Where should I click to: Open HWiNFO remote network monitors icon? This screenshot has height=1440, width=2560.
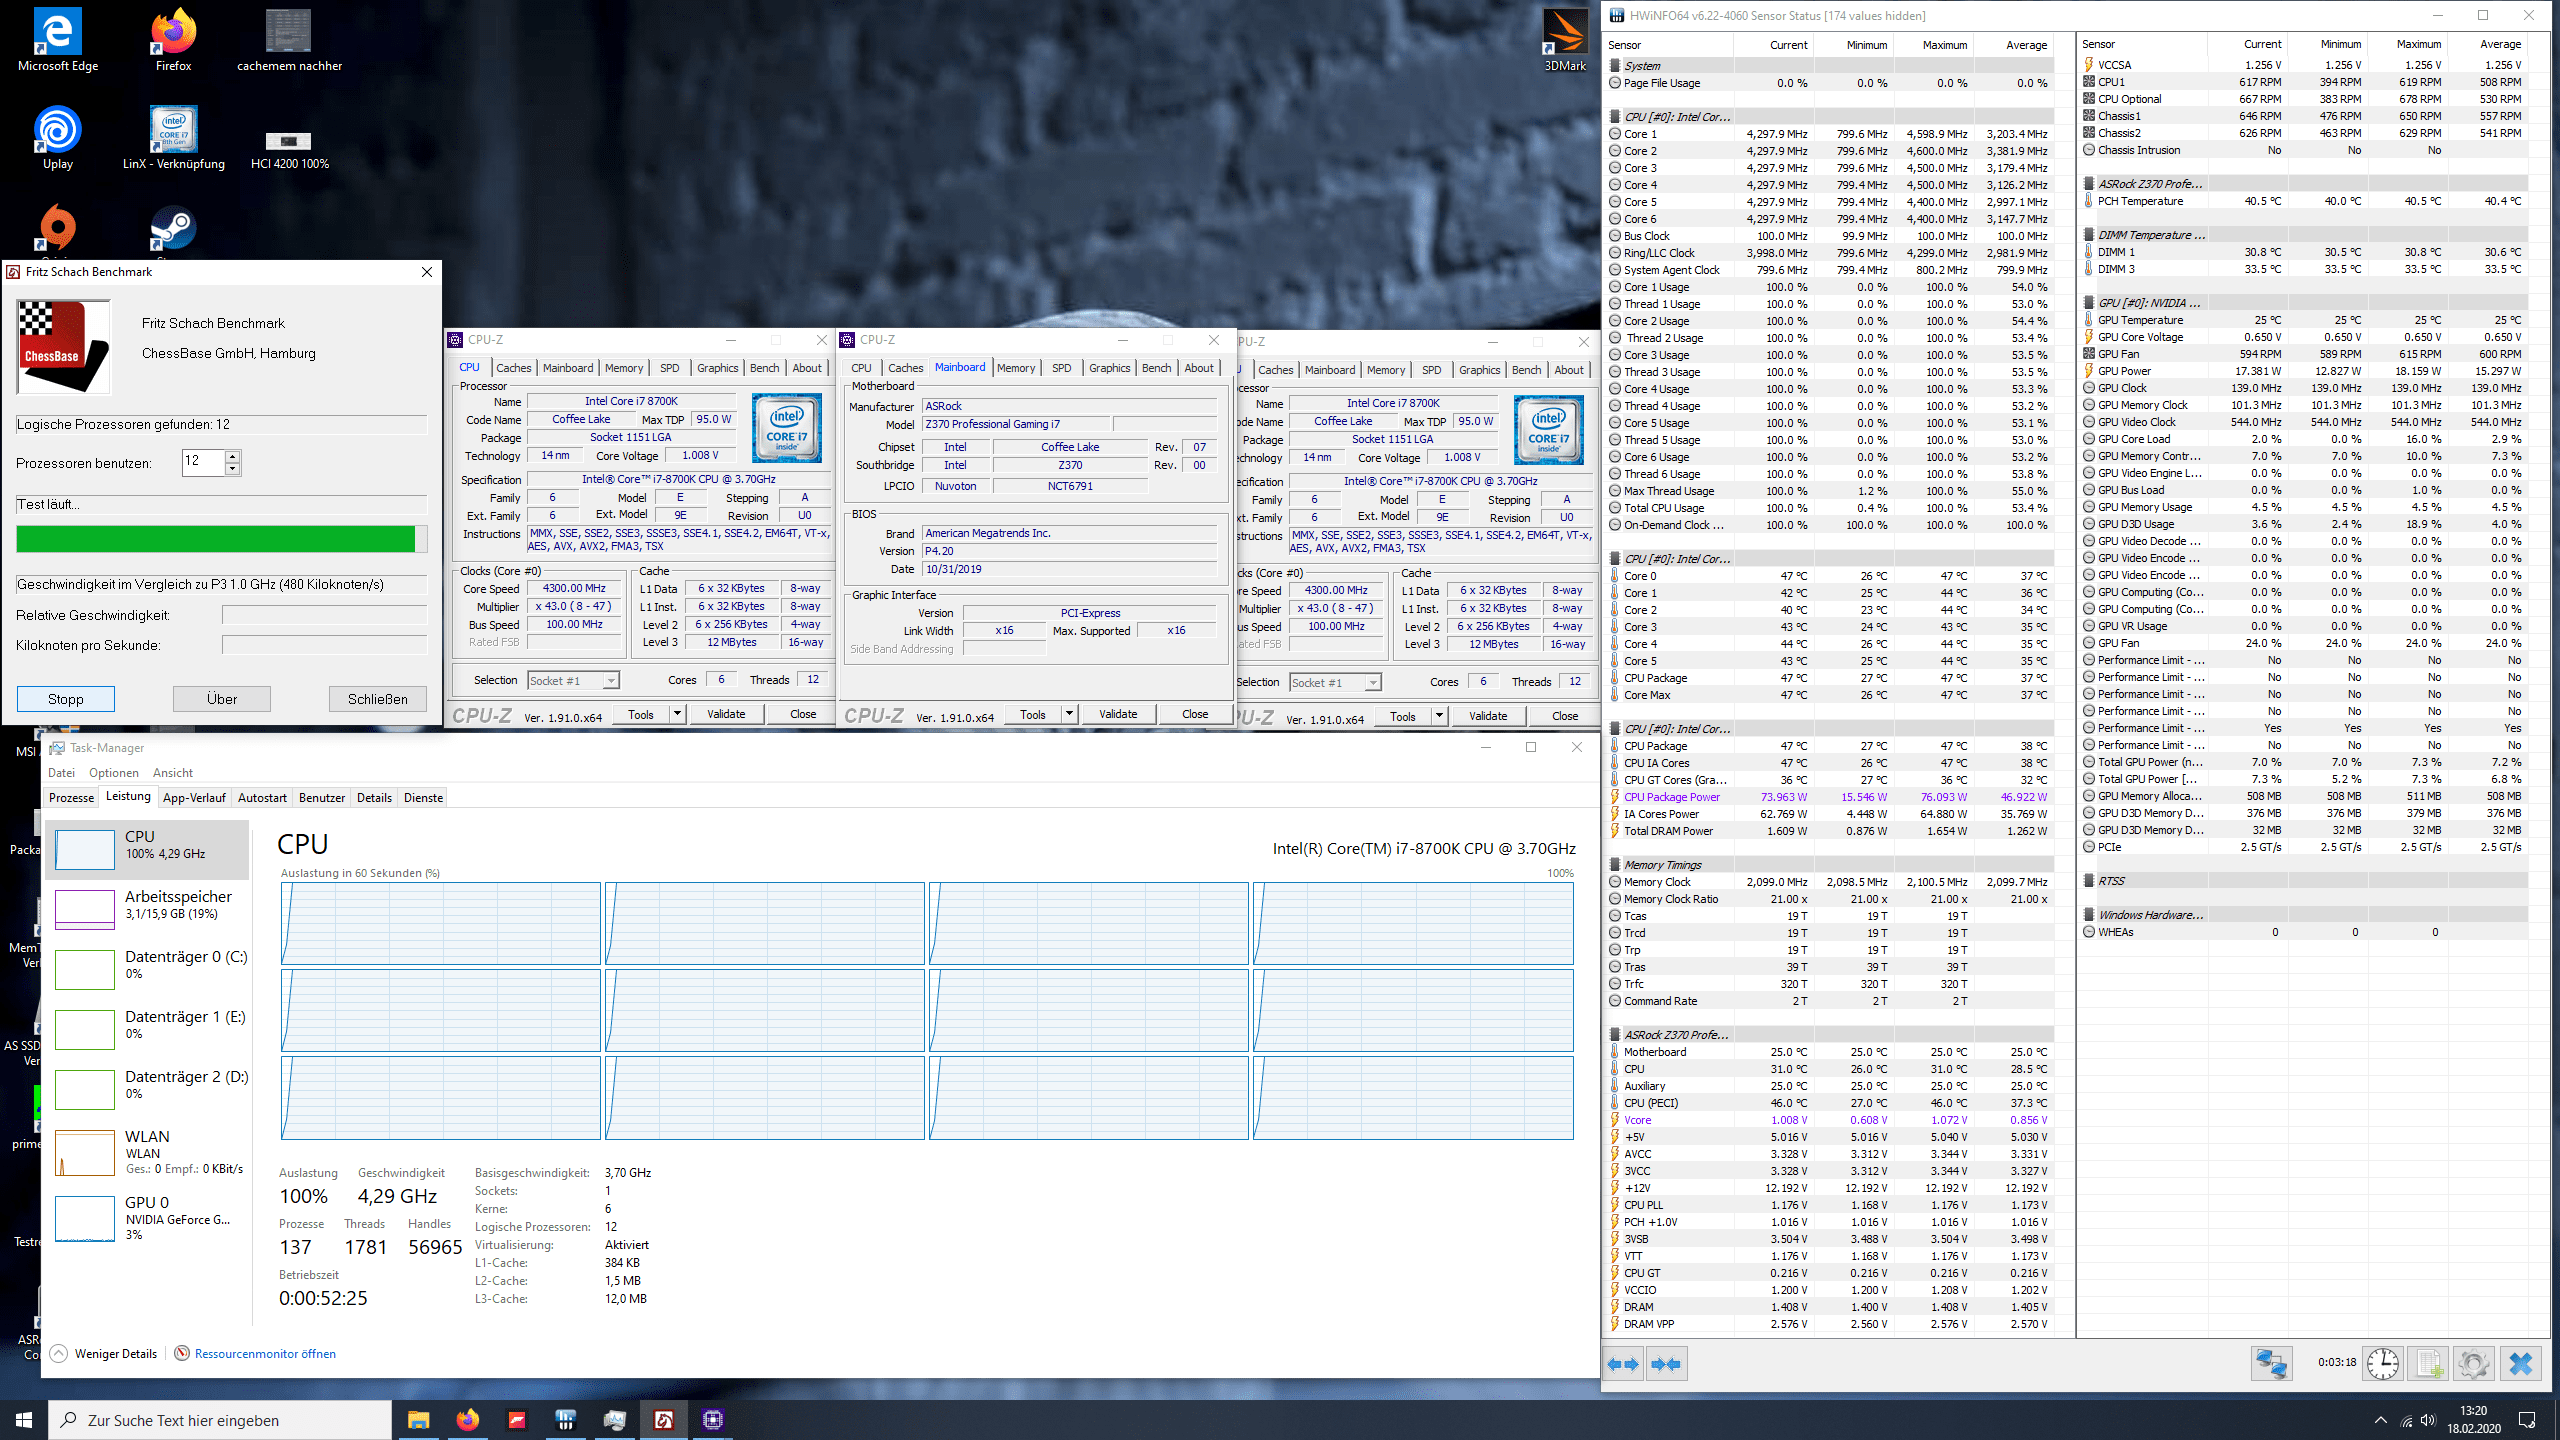2271,1363
